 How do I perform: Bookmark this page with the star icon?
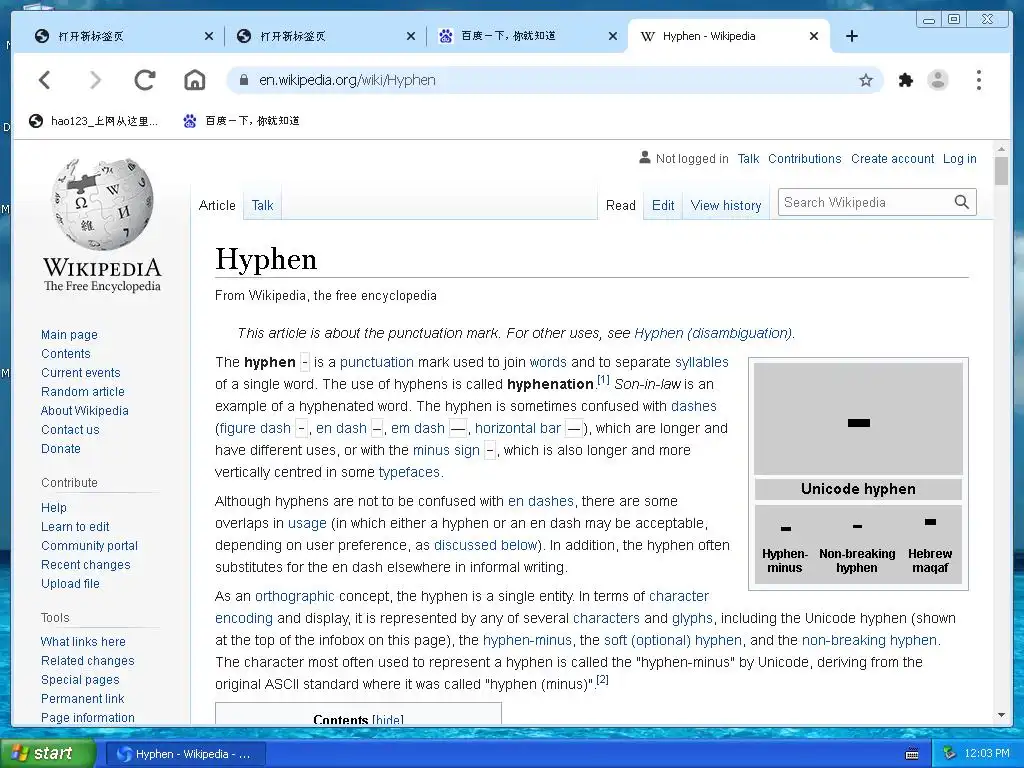click(x=866, y=80)
